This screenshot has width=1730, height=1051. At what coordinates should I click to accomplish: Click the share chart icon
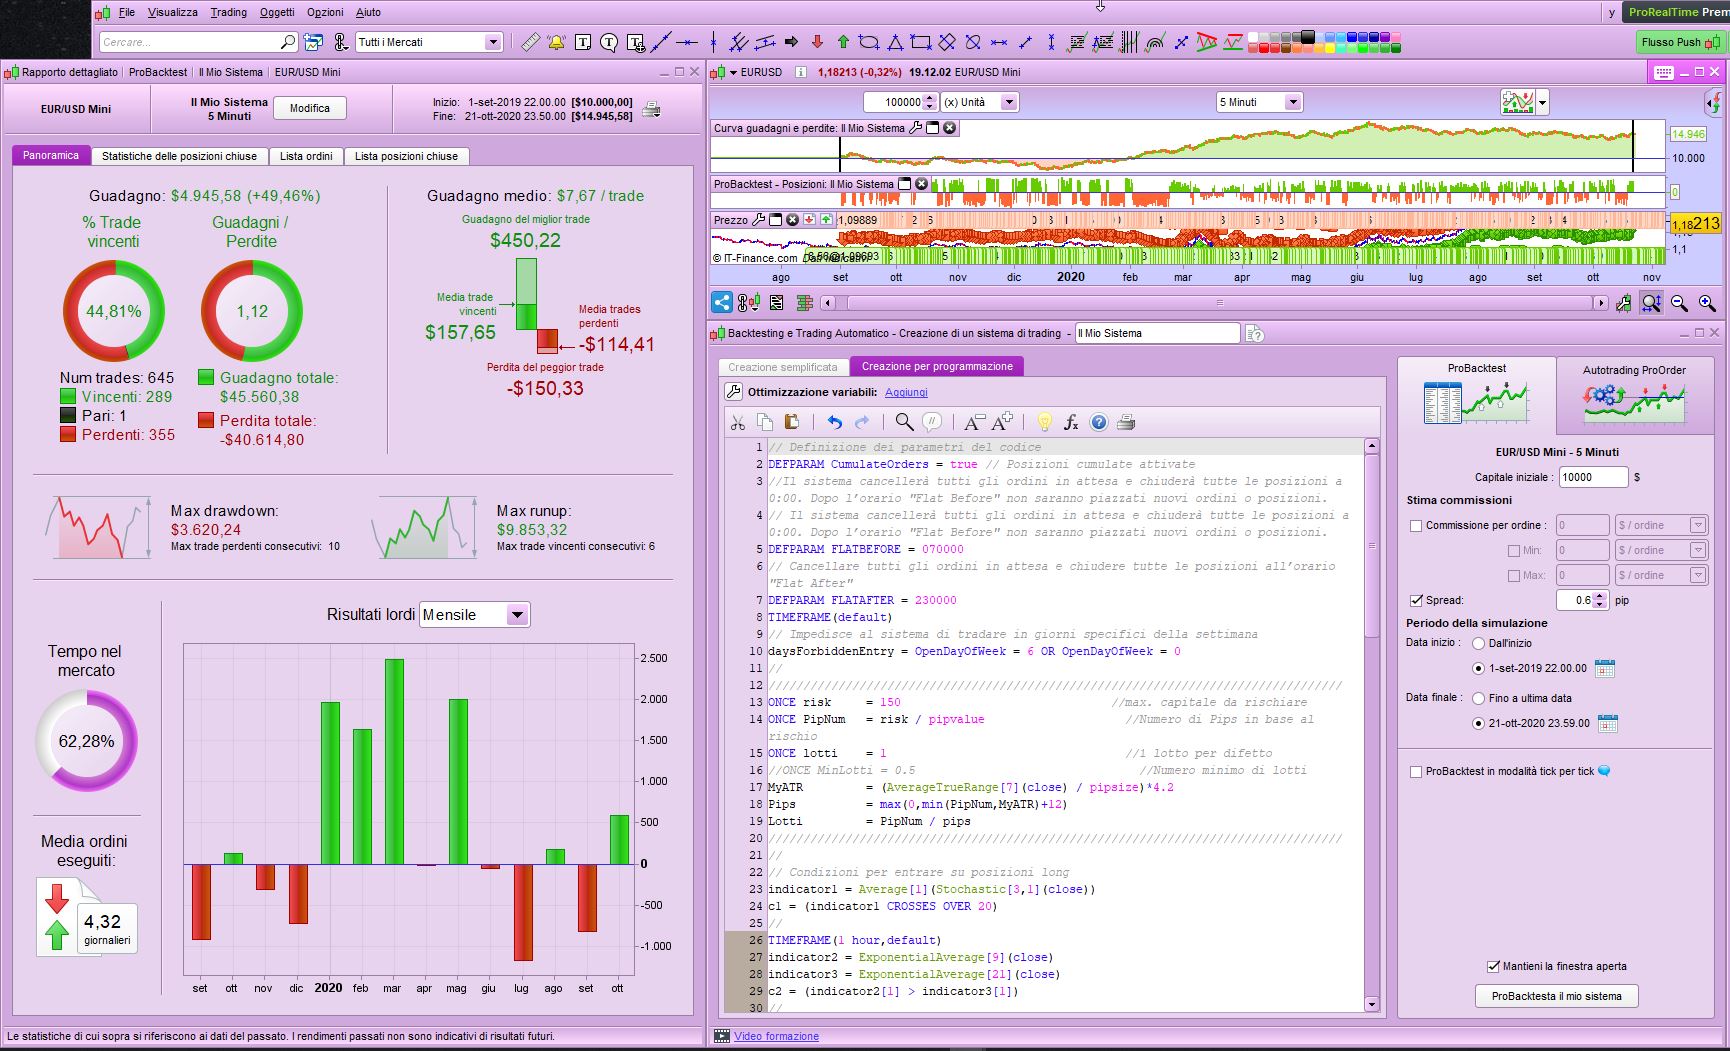[721, 302]
